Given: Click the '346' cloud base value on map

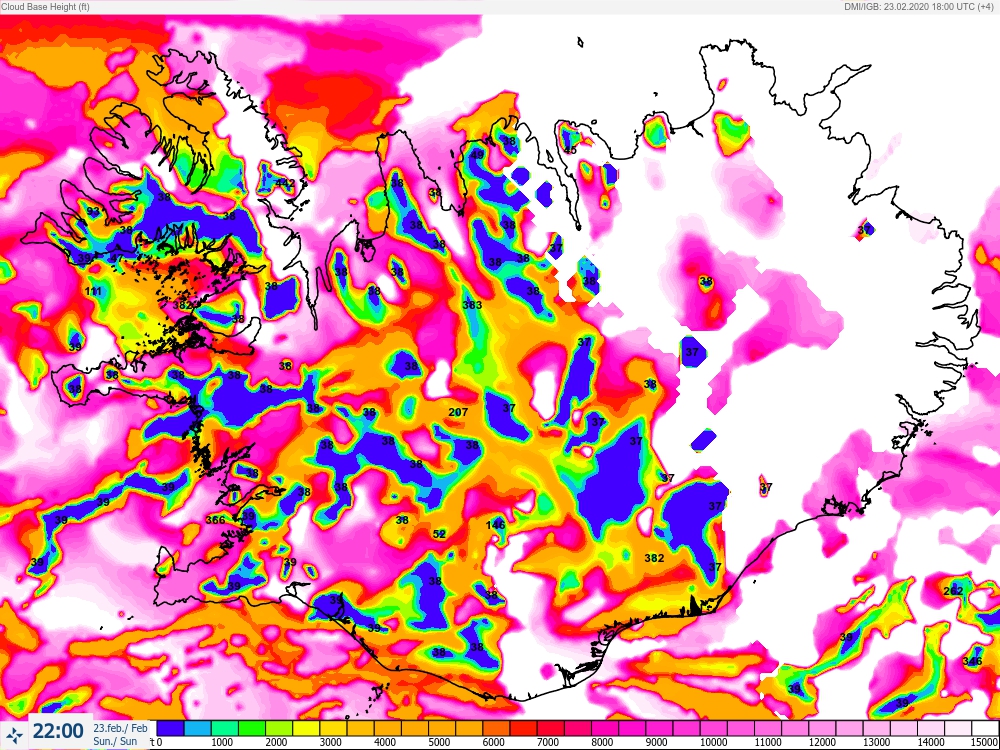Looking at the screenshot, I should pos(973,661).
